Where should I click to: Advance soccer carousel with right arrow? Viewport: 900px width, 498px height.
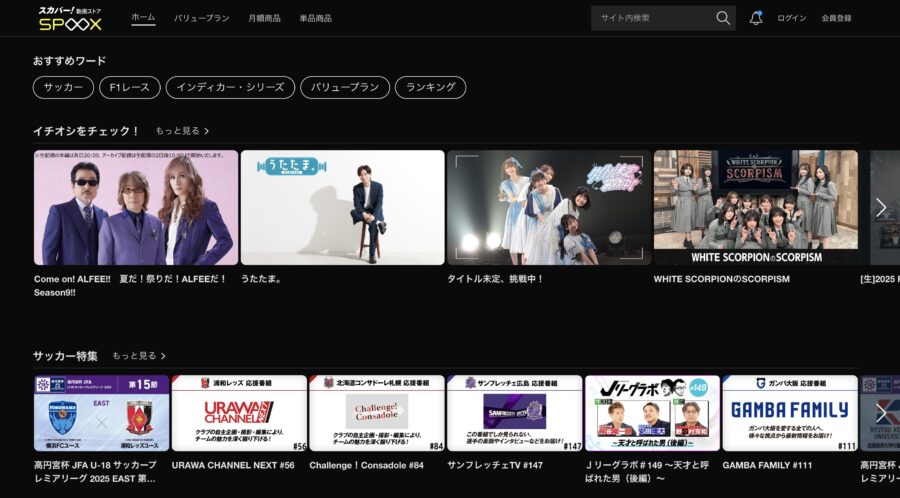[880, 412]
